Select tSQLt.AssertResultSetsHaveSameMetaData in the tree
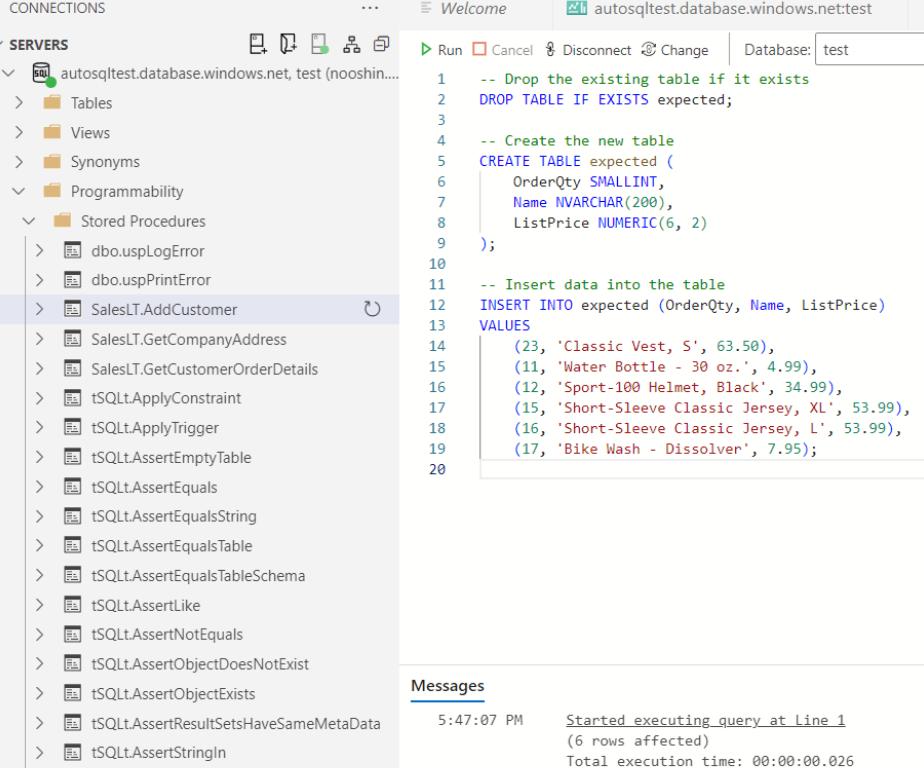The height and width of the screenshot is (768, 924). tap(236, 723)
